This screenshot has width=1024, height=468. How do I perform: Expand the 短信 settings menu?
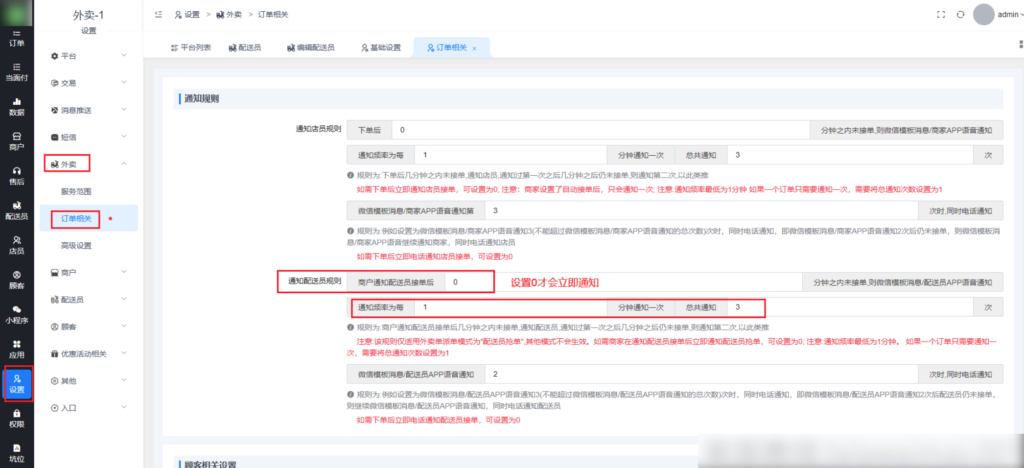(x=88, y=137)
